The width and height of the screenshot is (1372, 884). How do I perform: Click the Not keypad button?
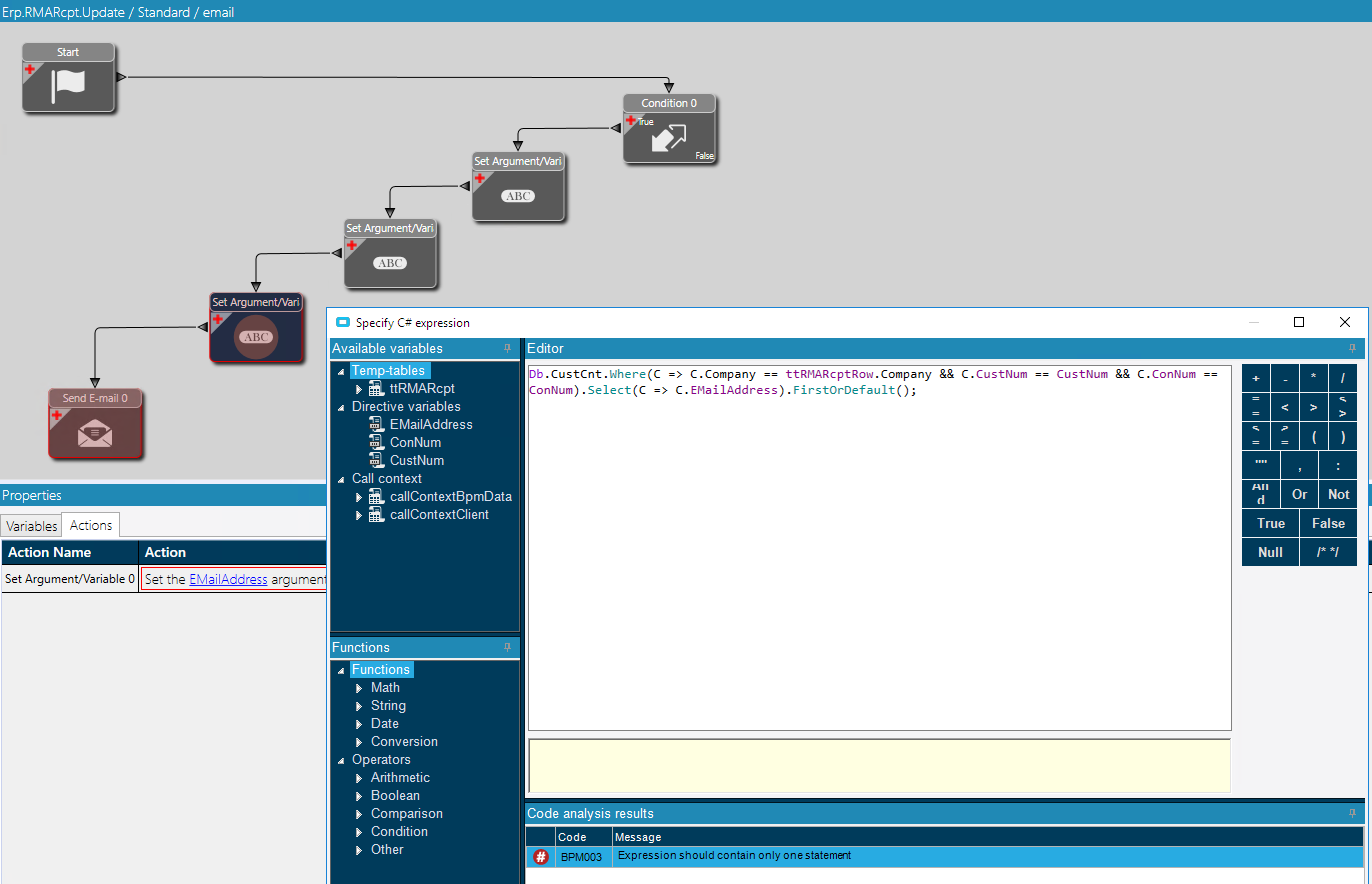(1338, 494)
